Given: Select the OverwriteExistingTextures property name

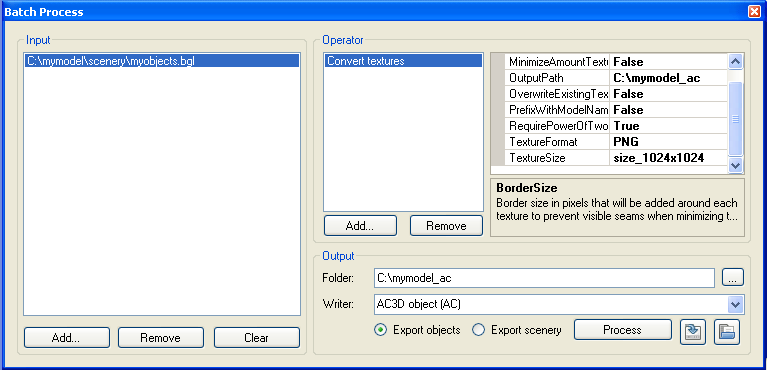Looking at the screenshot, I should tap(557, 94).
